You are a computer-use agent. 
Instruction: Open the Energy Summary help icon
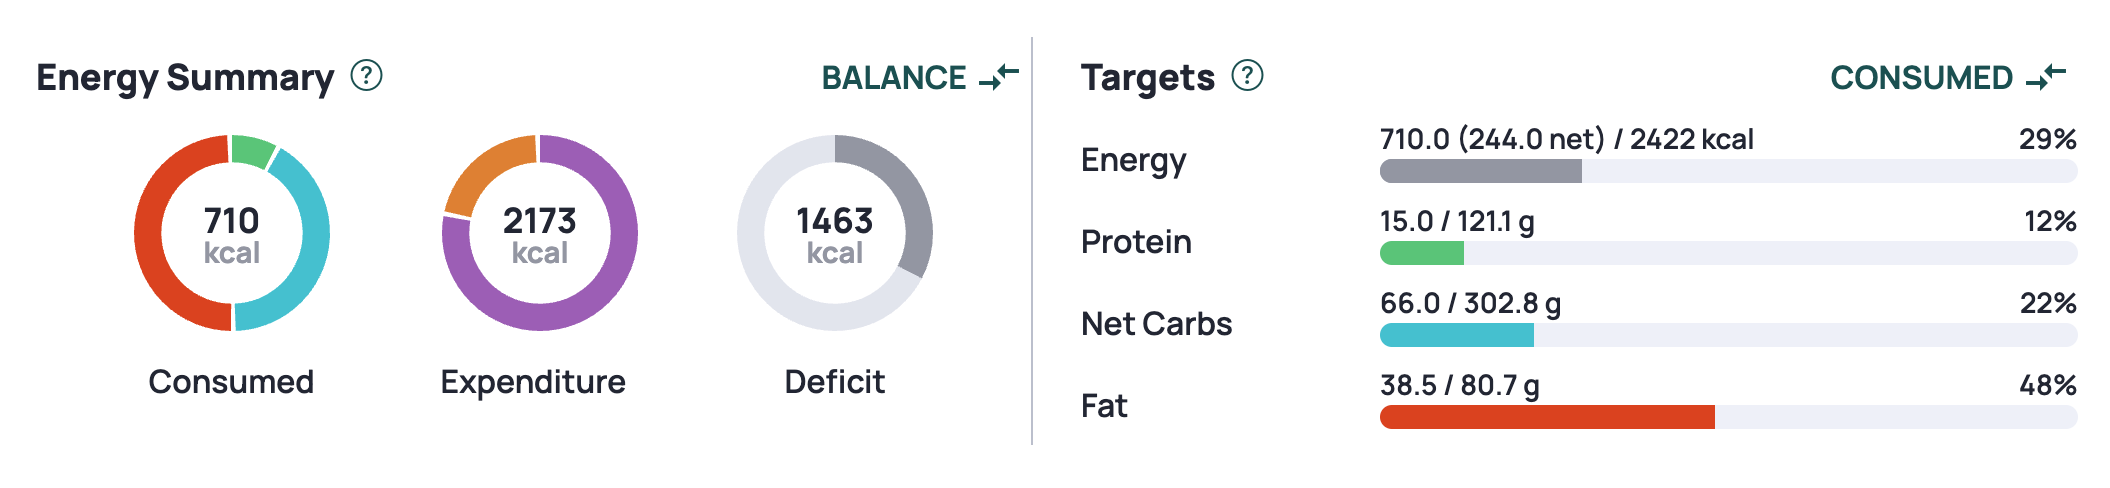[x=367, y=75]
